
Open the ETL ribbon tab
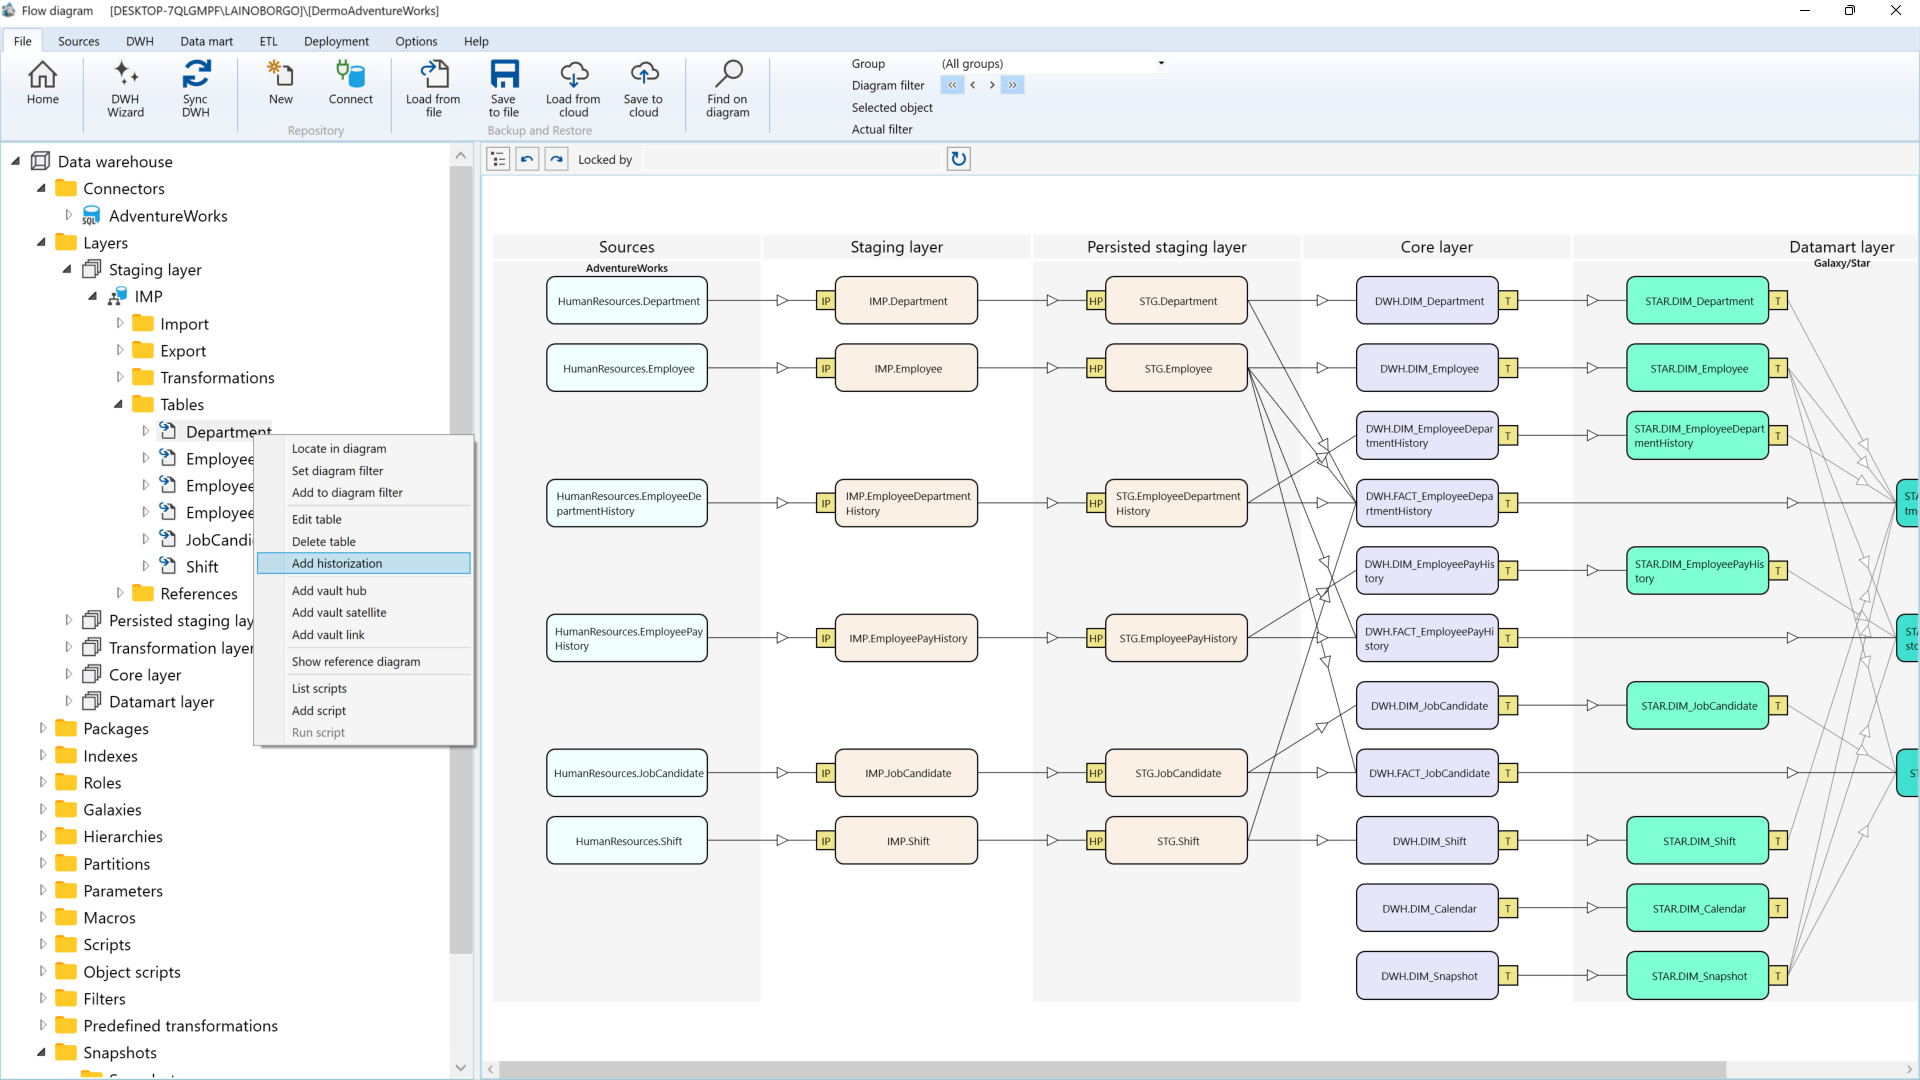268,41
